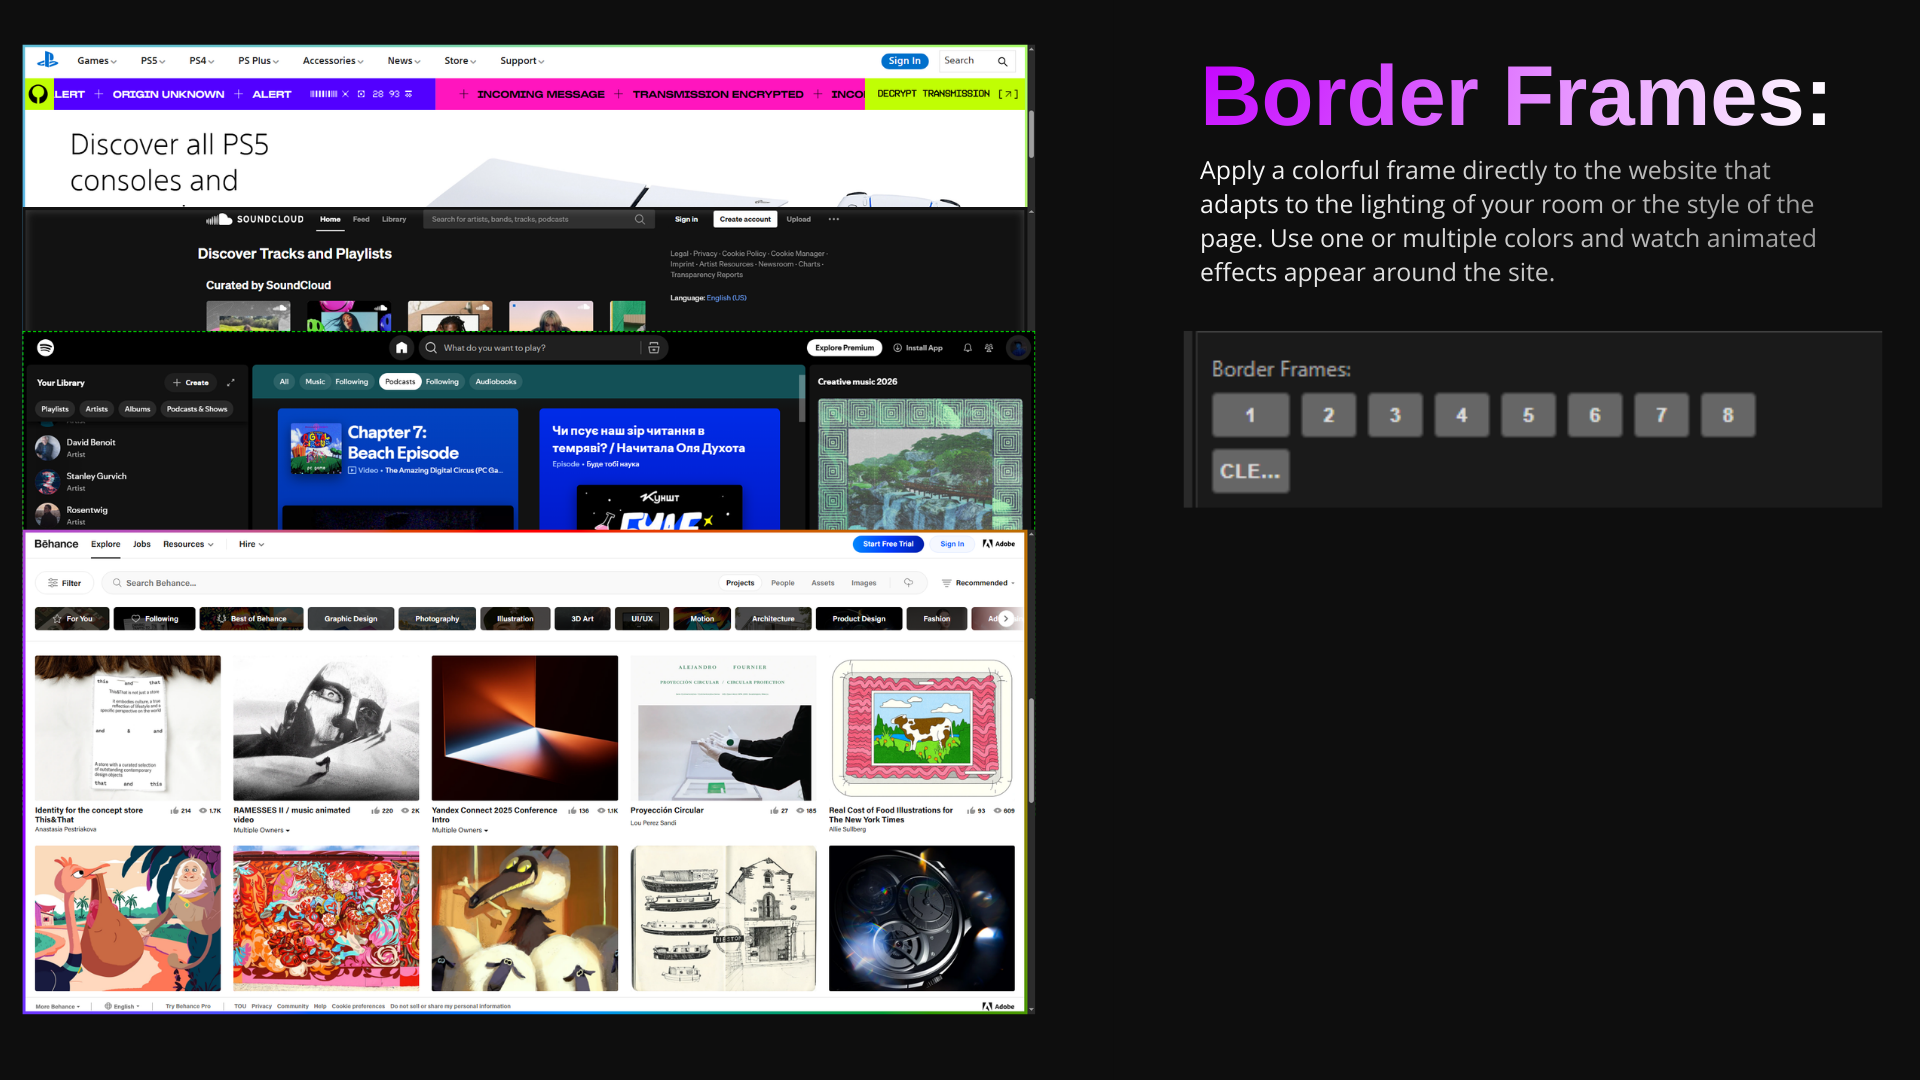Click the Spotify notifications bell icon
Screen dimensions: 1920x1080
[967, 348]
